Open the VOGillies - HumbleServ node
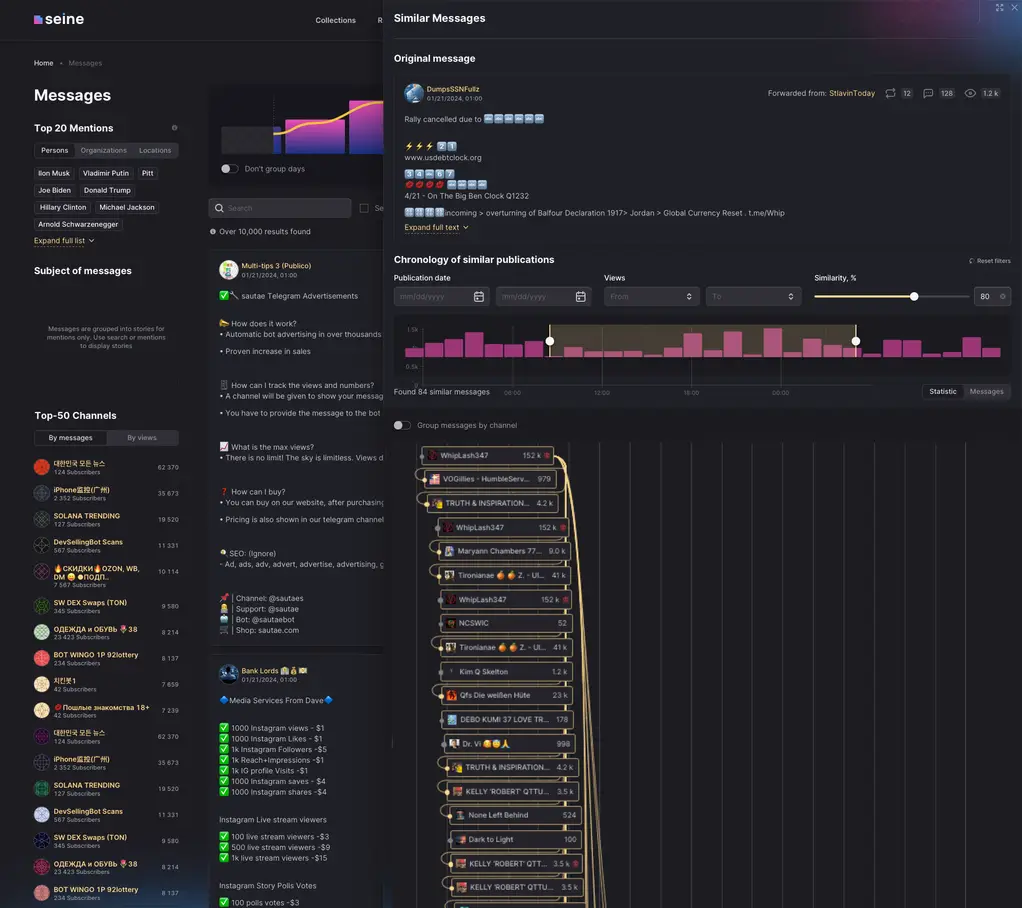The image size is (1022, 908). point(490,479)
